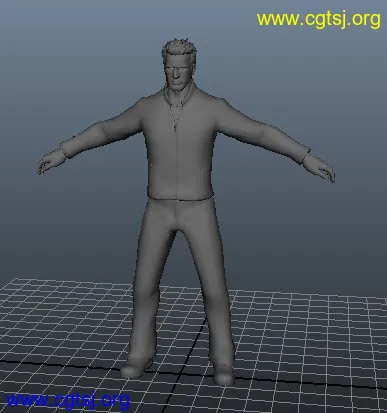Click the yellow www.cgtsj.org watermark link
The width and height of the screenshot is (387, 413).
click(318, 20)
